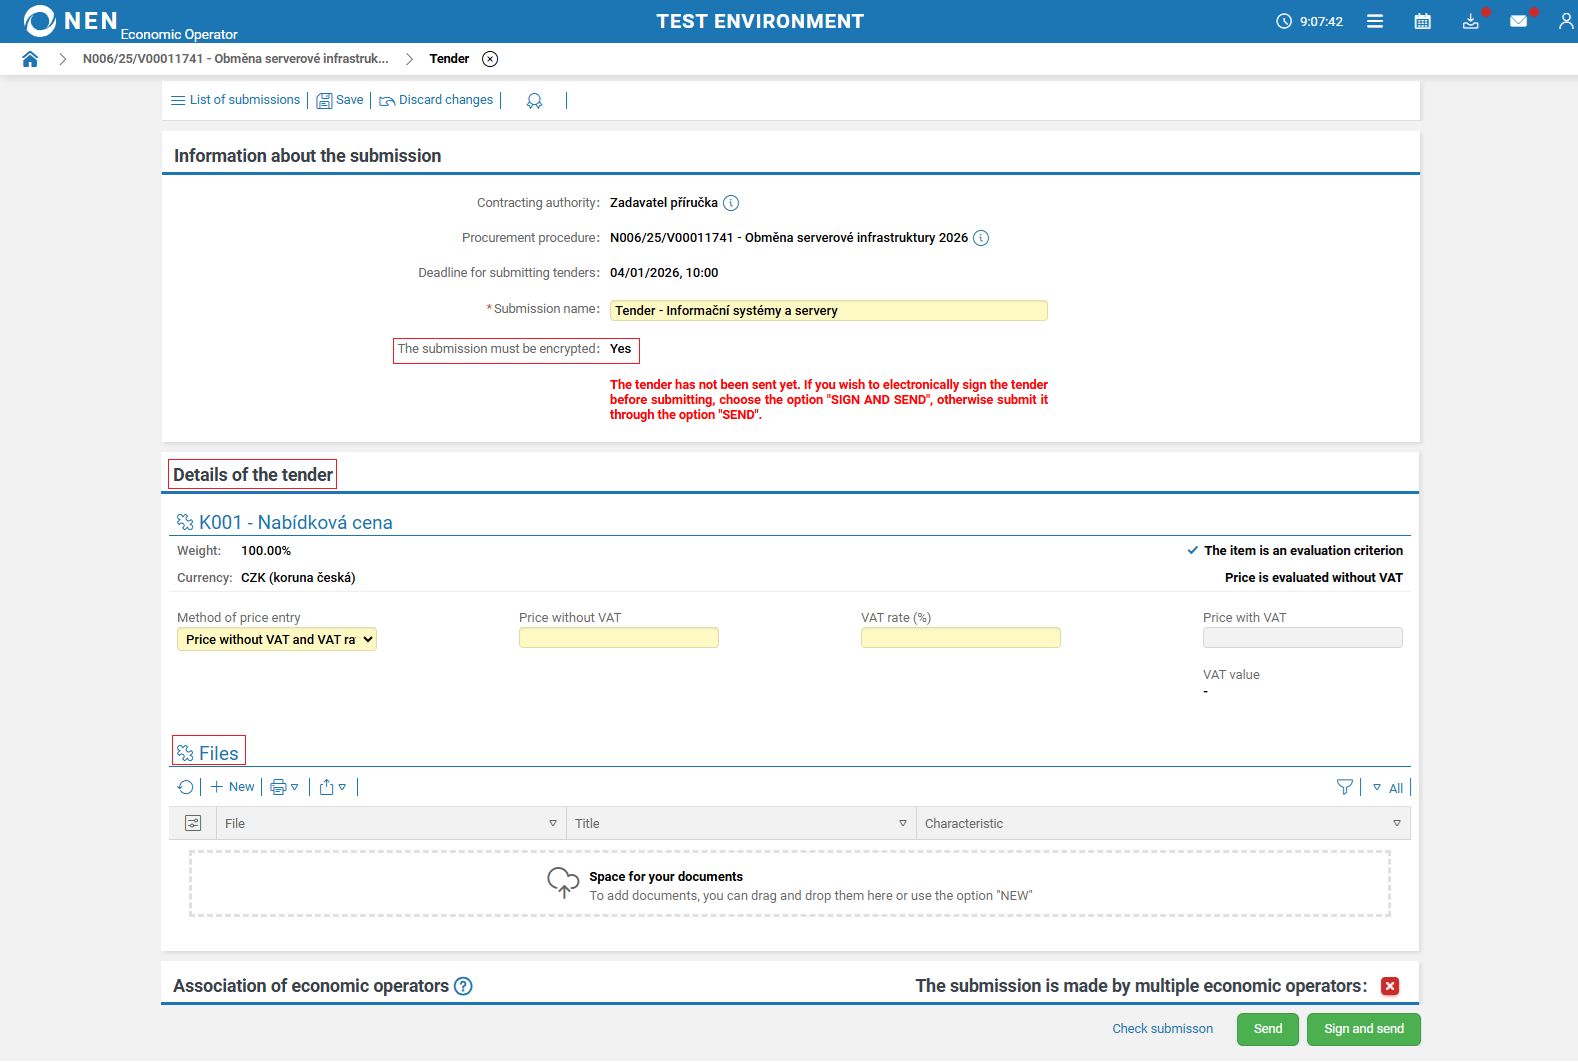Open the calendar icon in header
This screenshot has height=1063, width=1578.
1422,21
